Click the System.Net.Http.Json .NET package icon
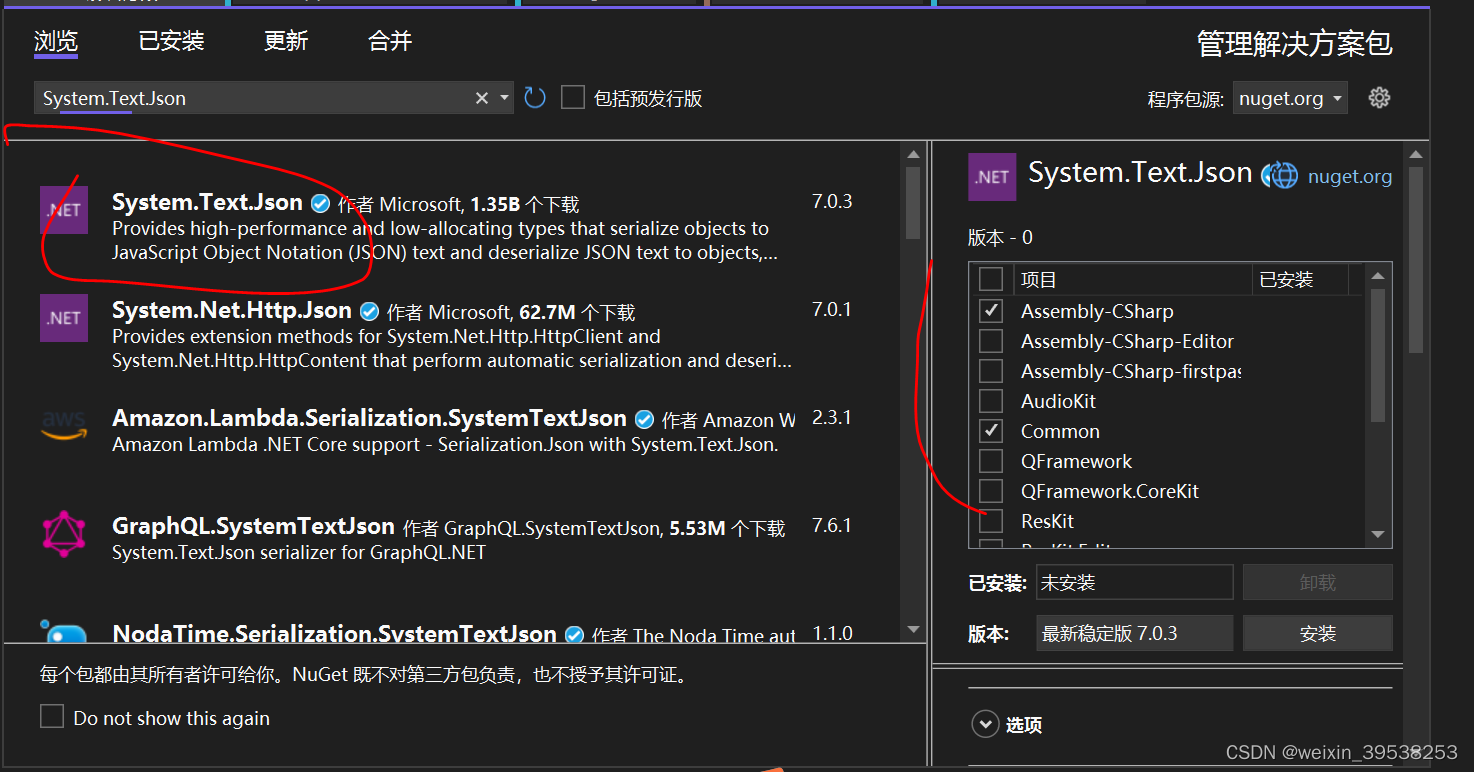The width and height of the screenshot is (1474, 772). pyautogui.click(x=63, y=318)
